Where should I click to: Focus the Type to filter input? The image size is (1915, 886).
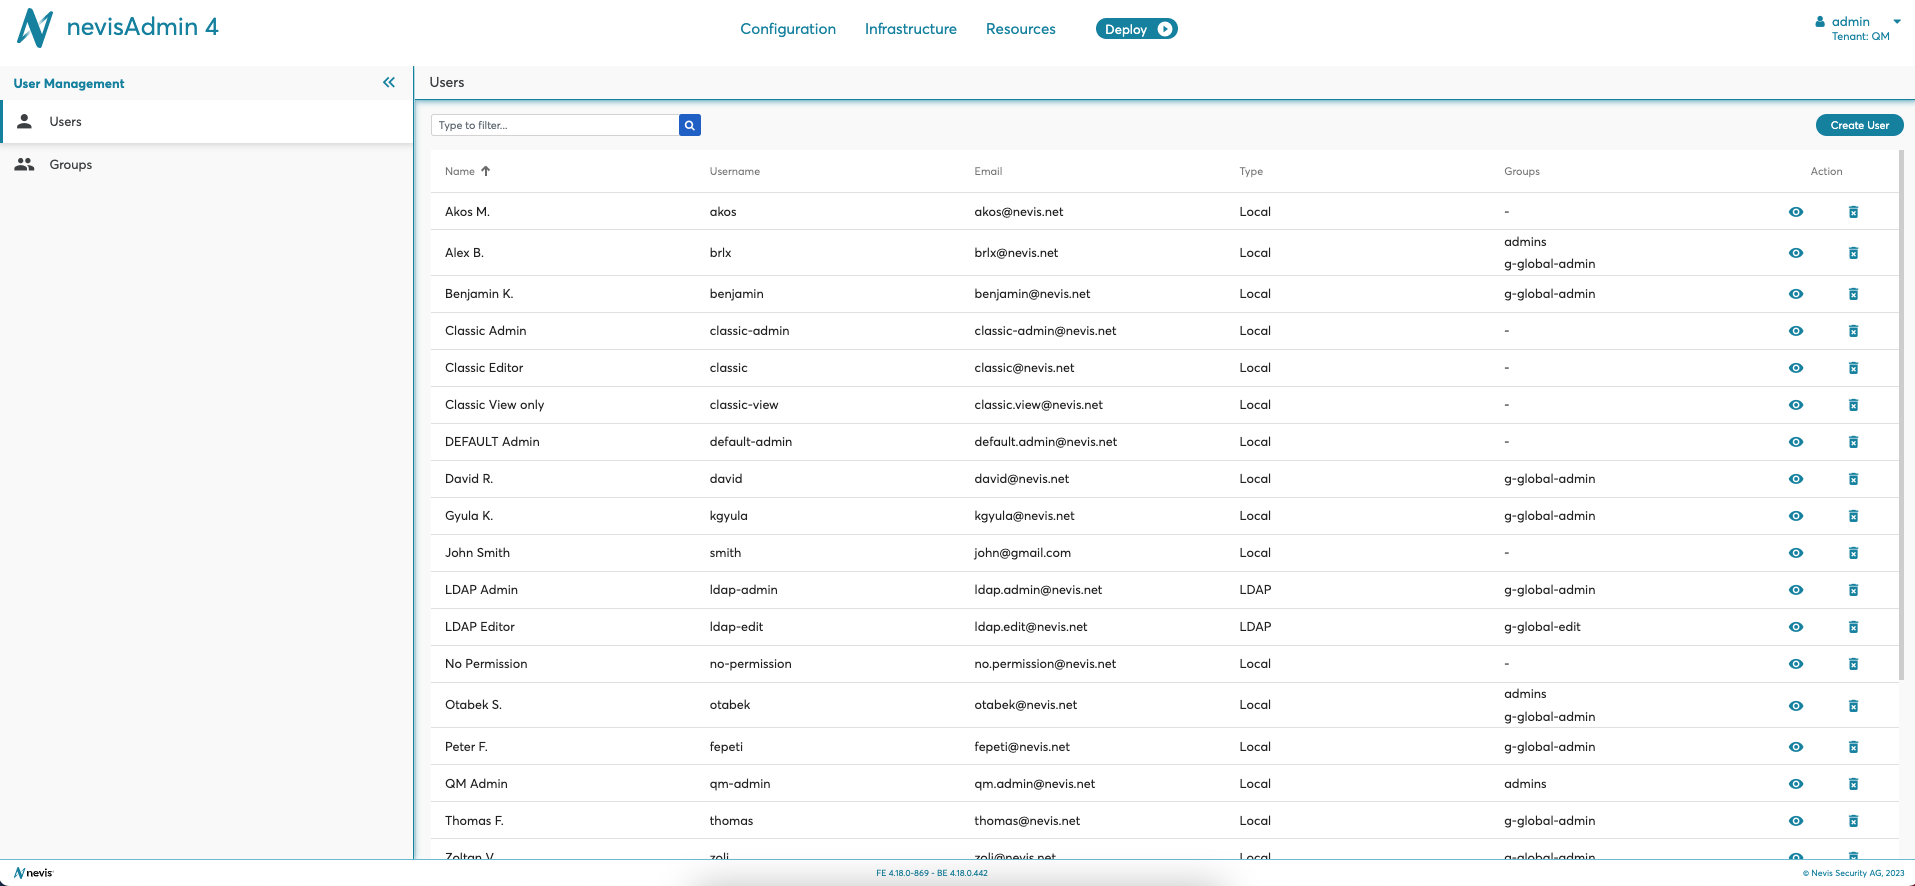(555, 125)
